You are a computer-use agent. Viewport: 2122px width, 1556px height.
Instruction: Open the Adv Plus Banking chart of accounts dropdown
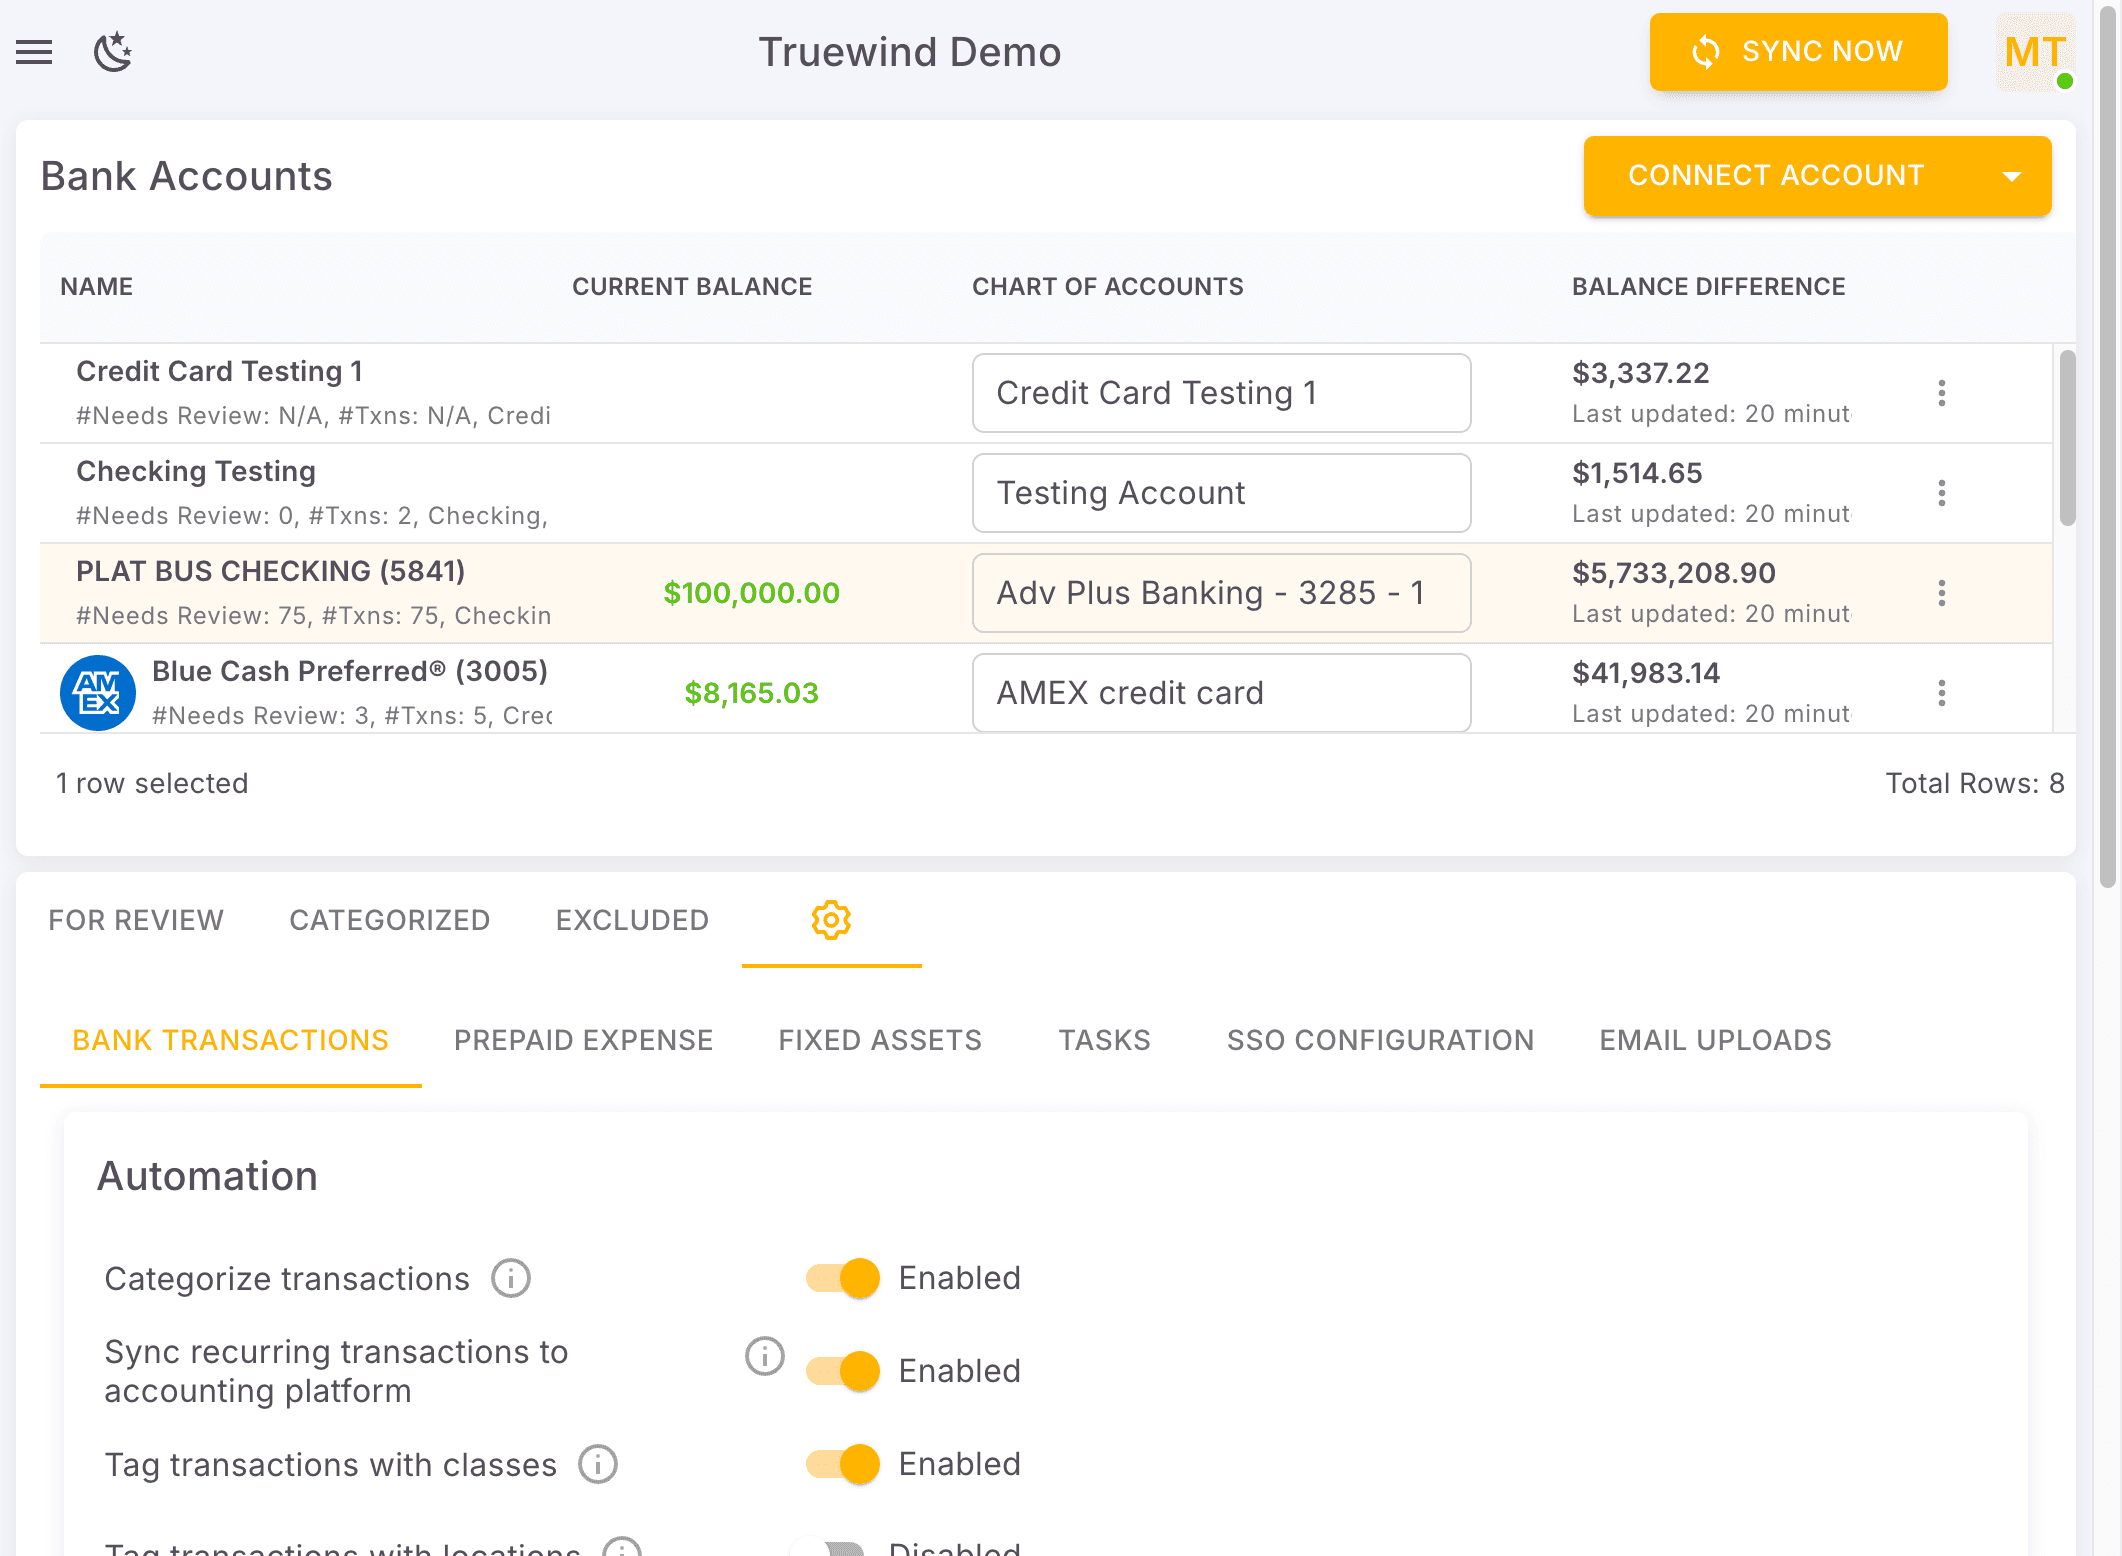(x=1221, y=592)
